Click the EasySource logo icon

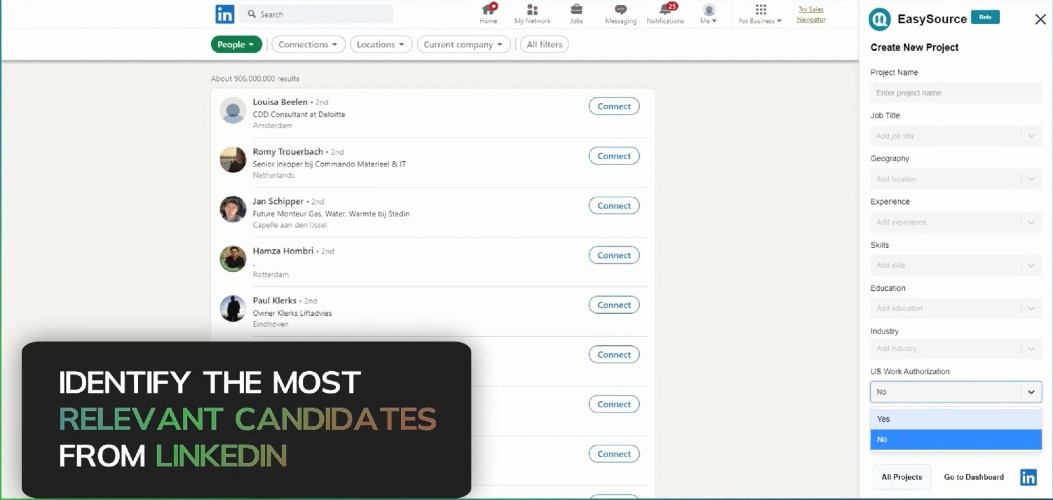(880, 19)
